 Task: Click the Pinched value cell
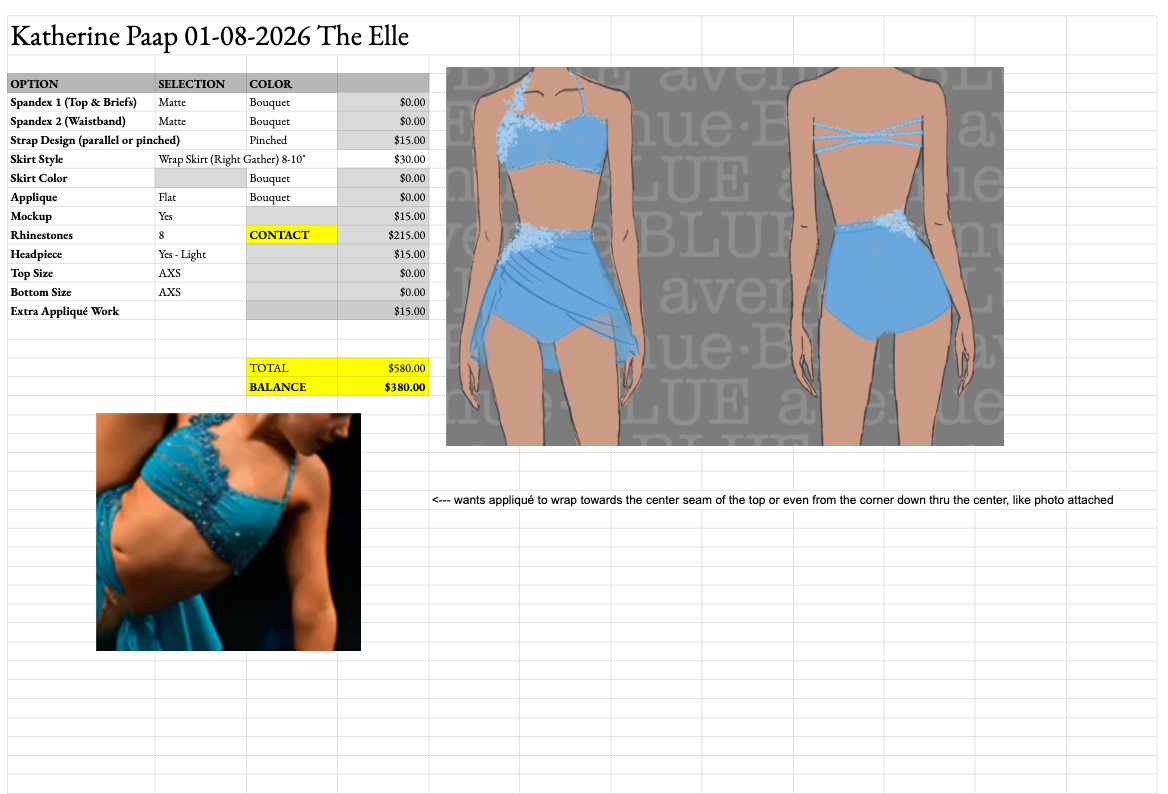point(291,140)
